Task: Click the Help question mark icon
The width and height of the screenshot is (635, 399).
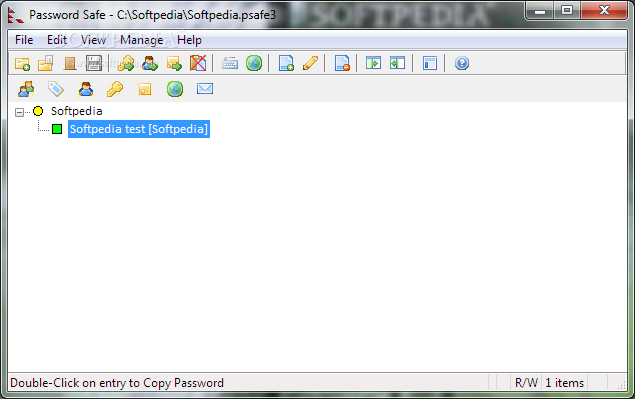Action: [x=462, y=63]
